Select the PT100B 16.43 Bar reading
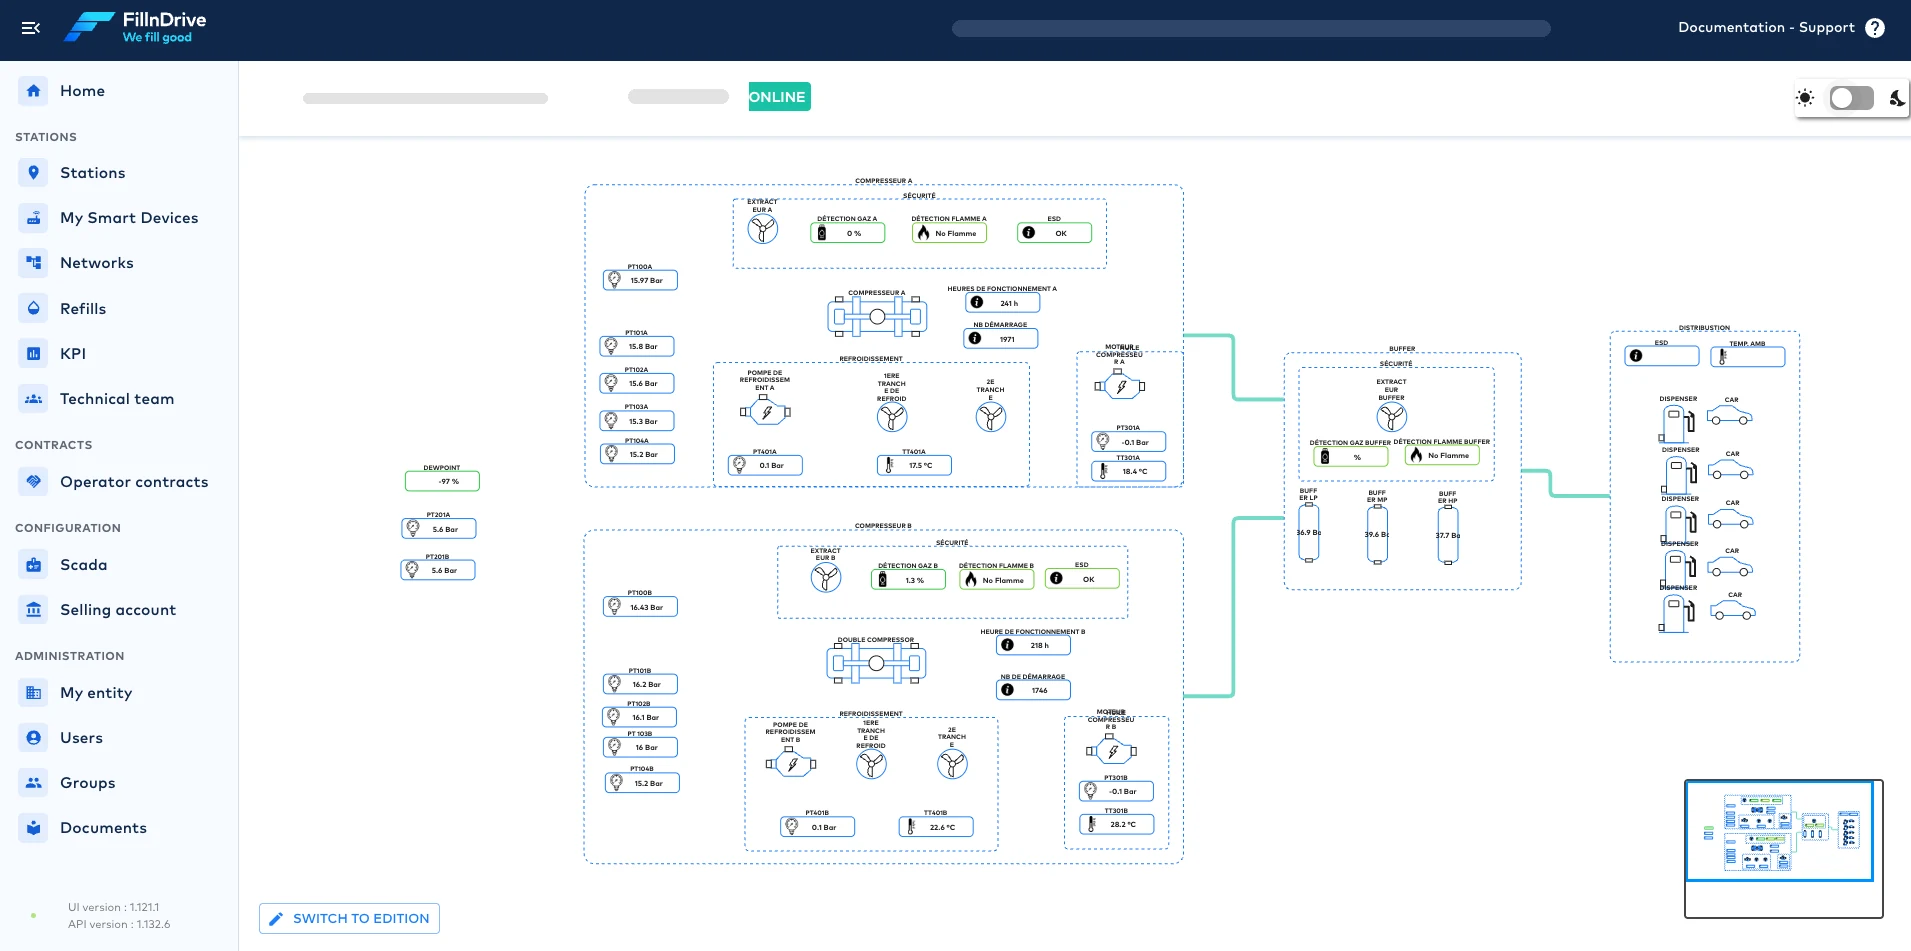This screenshot has height=951, width=1911. pos(640,607)
